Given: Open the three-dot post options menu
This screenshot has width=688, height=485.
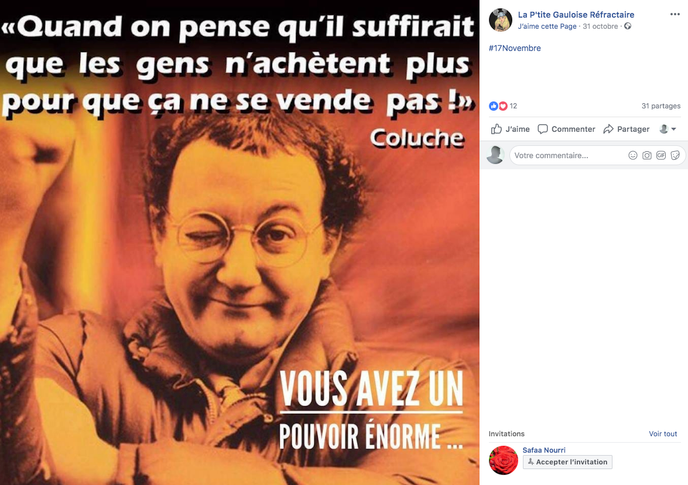Looking at the screenshot, I should click(675, 14).
